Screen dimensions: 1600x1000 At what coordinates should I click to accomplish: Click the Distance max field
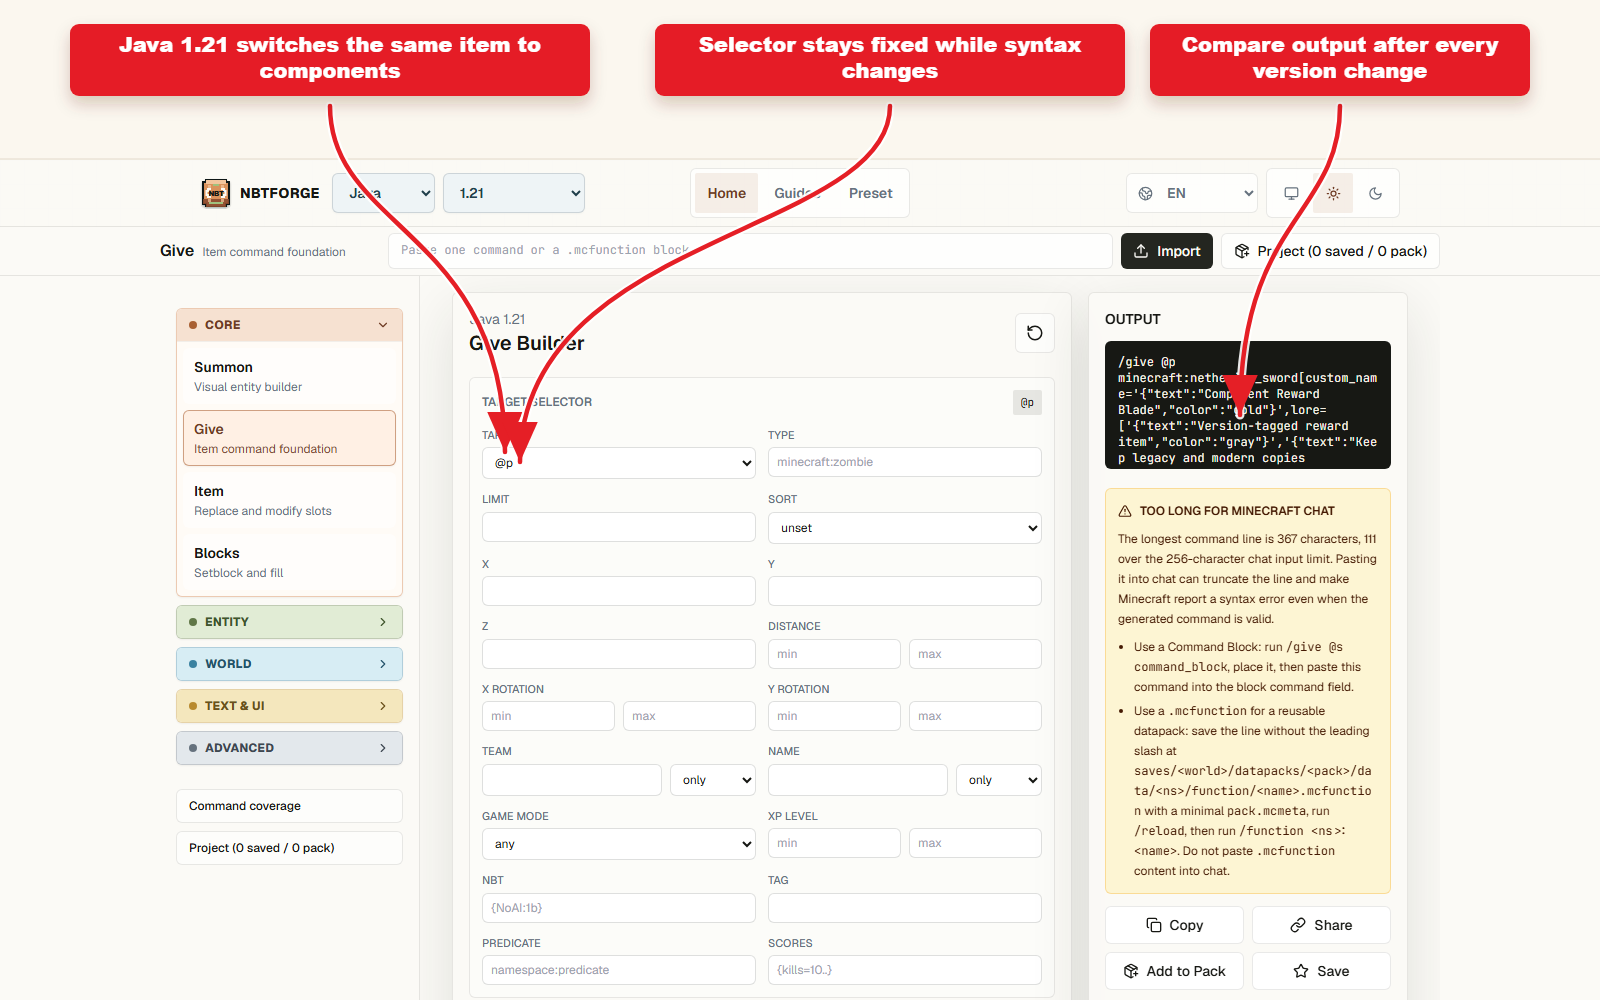point(975,654)
